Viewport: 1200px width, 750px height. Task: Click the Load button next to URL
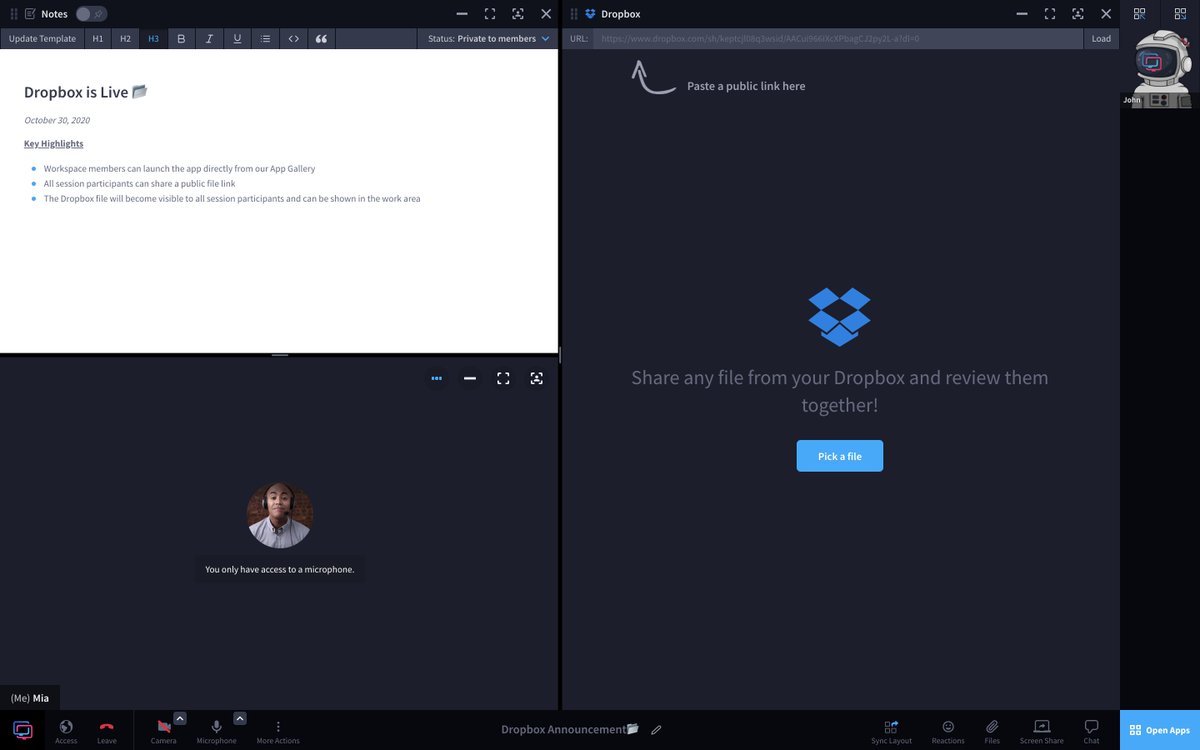pyautogui.click(x=1101, y=39)
